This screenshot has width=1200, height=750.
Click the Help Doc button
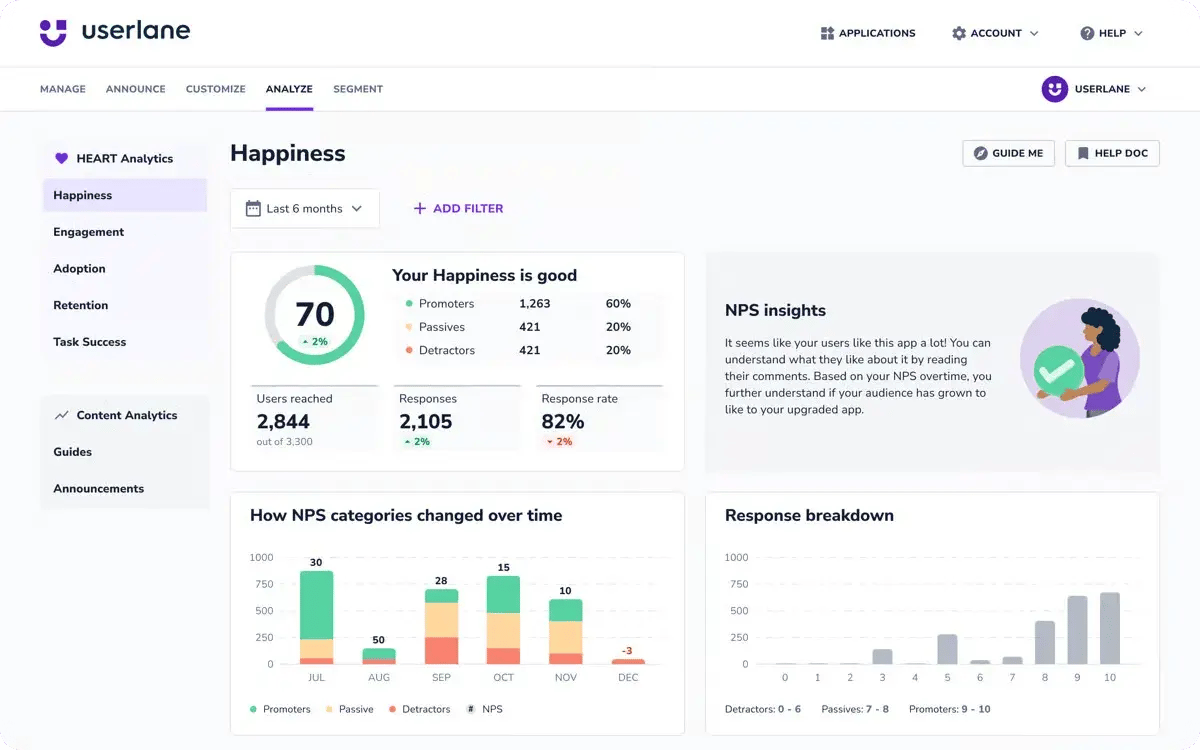tap(1112, 153)
